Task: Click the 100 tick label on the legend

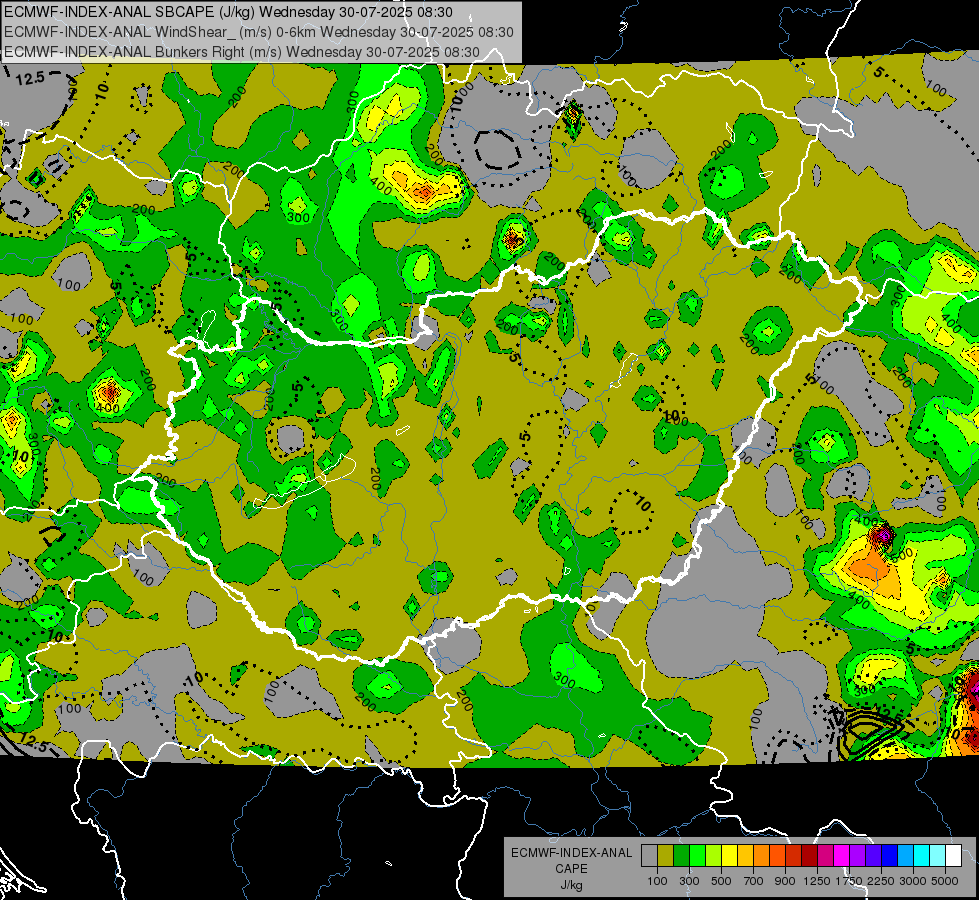Action: point(657,881)
